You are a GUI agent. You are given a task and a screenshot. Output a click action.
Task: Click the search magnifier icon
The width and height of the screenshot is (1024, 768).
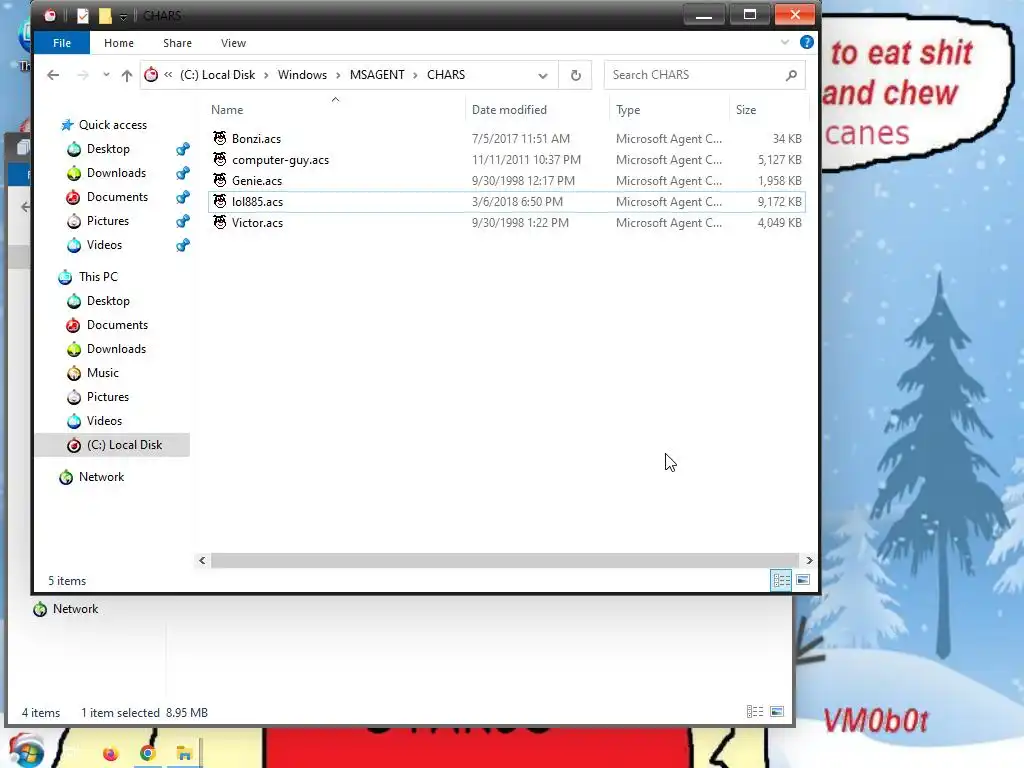click(791, 75)
